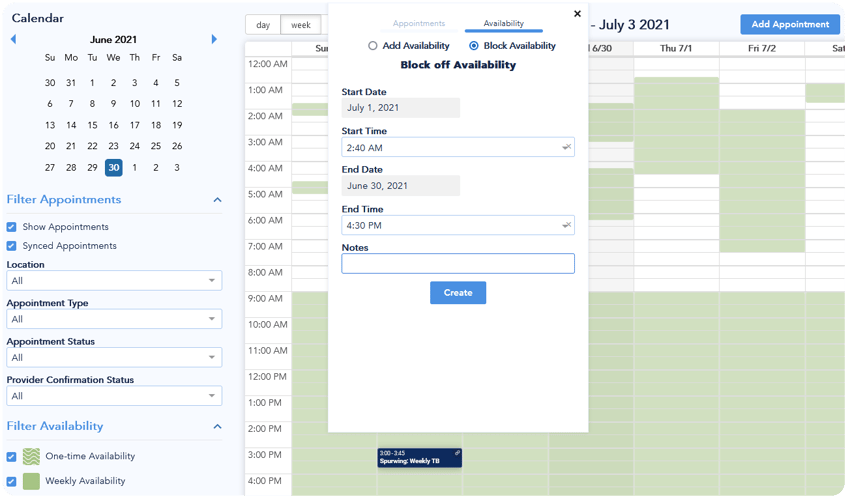Open the Start Time 2:40 AM field
Screen dimensions: 850x497
tap(458, 147)
